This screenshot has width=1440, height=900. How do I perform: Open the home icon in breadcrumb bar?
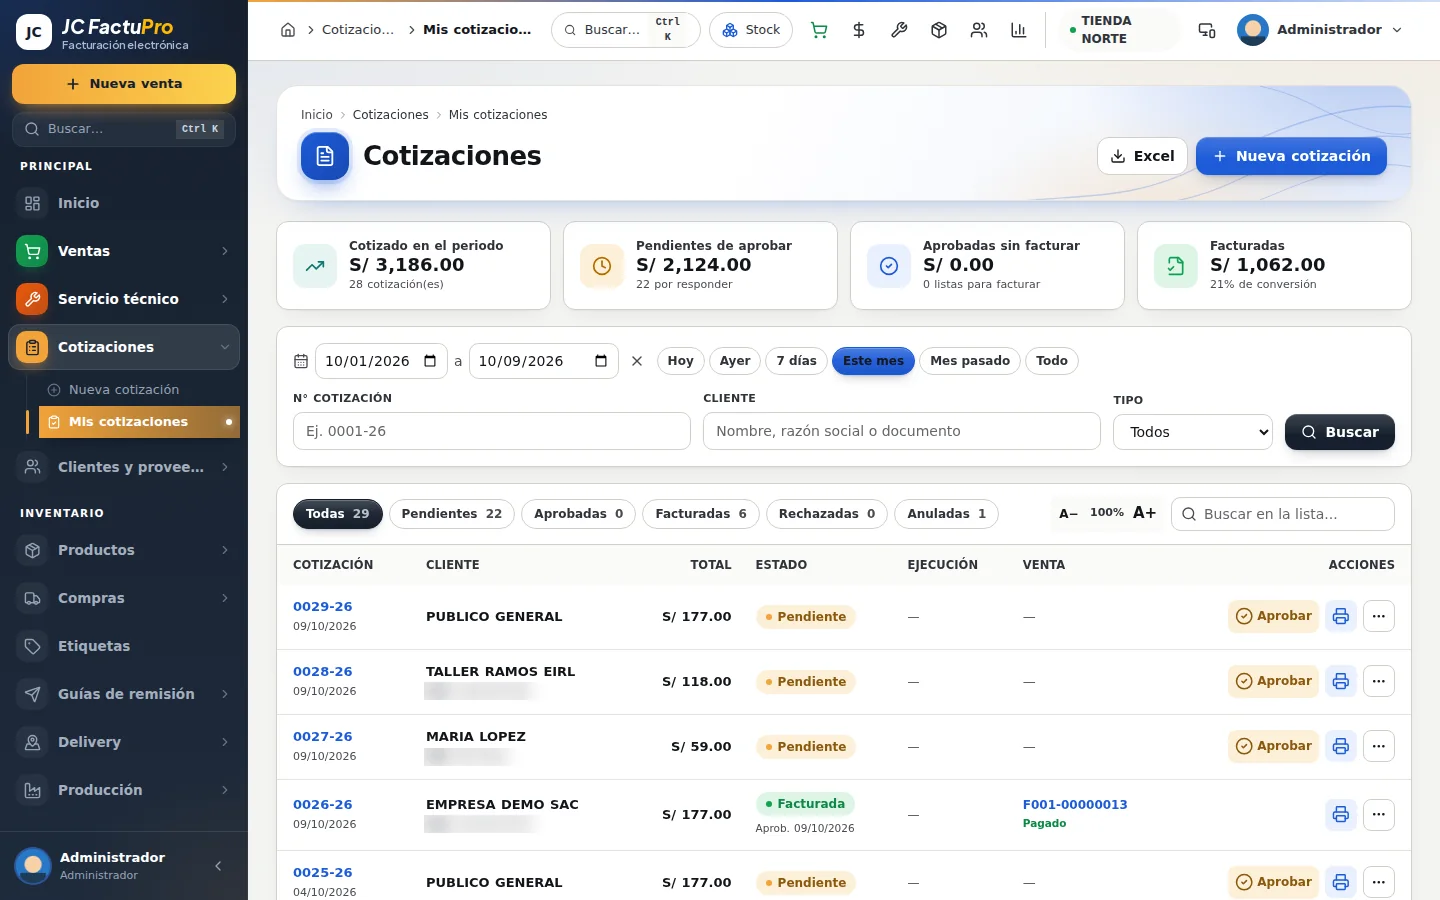pos(288,30)
